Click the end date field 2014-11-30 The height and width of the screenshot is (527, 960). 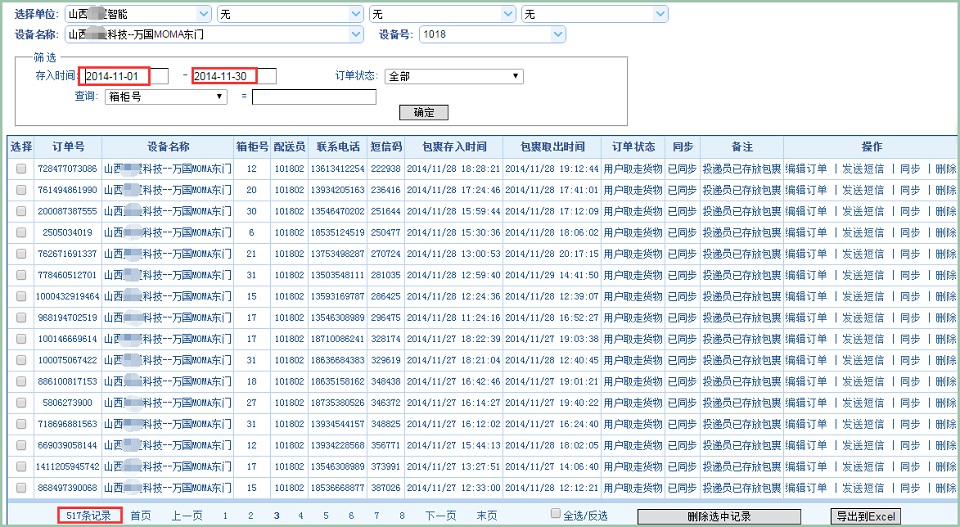233,76
